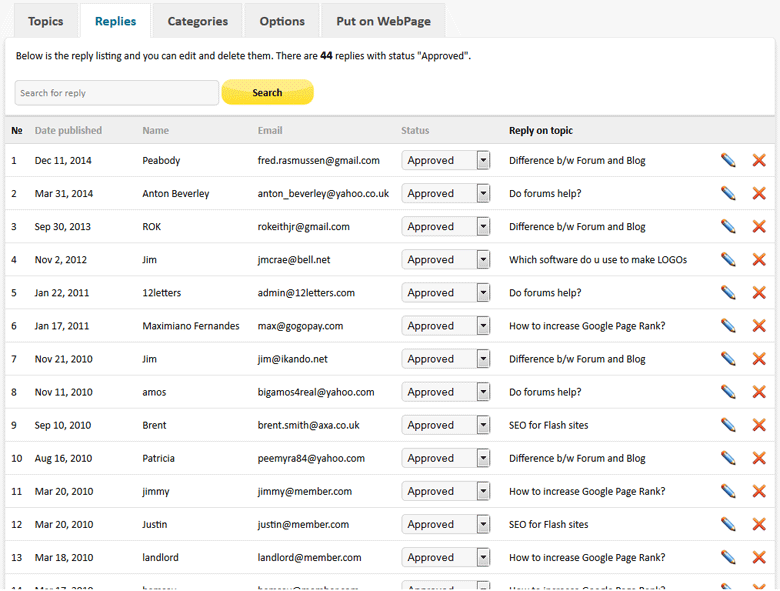This screenshot has width=780, height=591.
Task: Focus the Search for reply field
Action: coord(117,93)
